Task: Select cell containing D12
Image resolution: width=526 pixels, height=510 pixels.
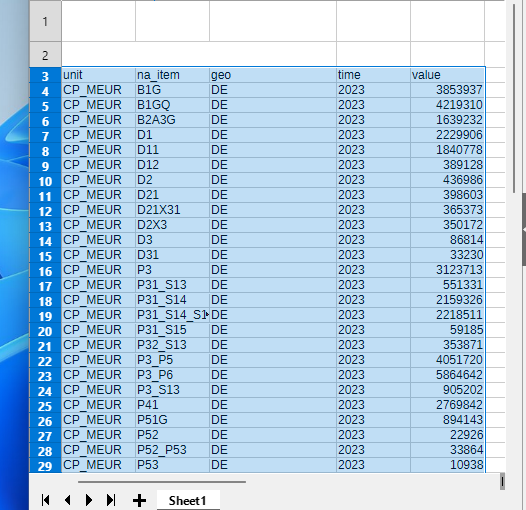Action: pos(172,165)
